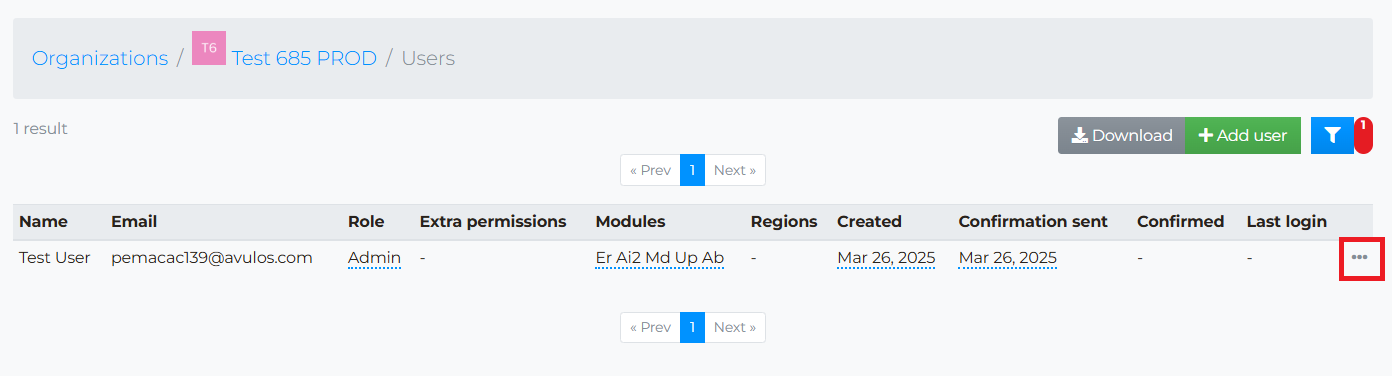Click the Last login column header
1392x376 pixels.
(1286, 222)
